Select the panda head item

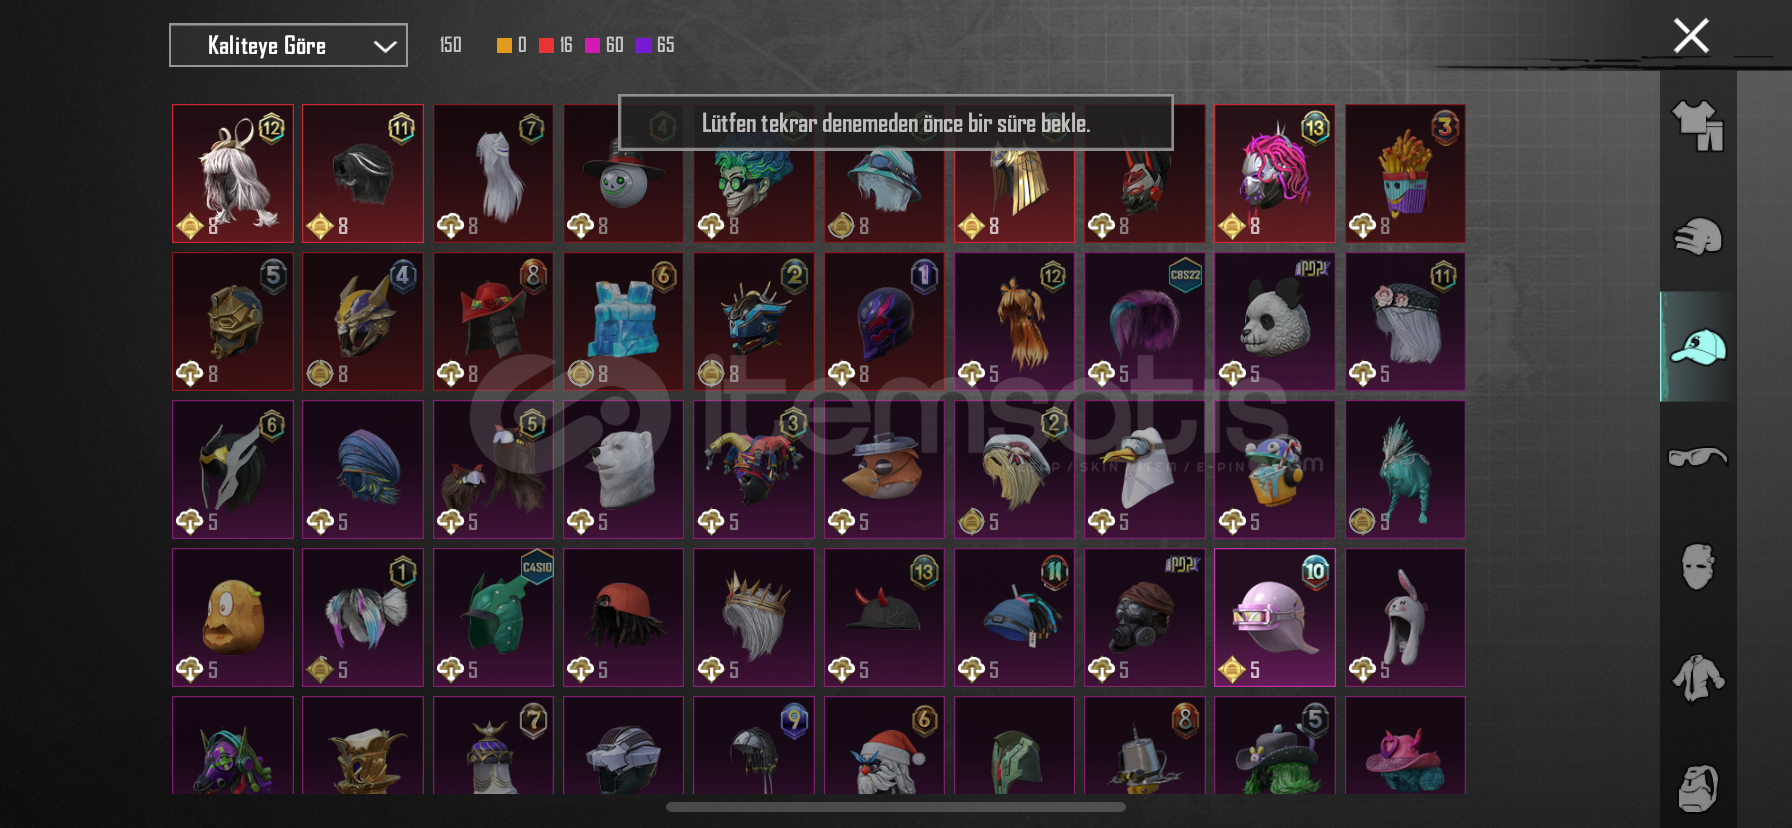(x=1274, y=321)
